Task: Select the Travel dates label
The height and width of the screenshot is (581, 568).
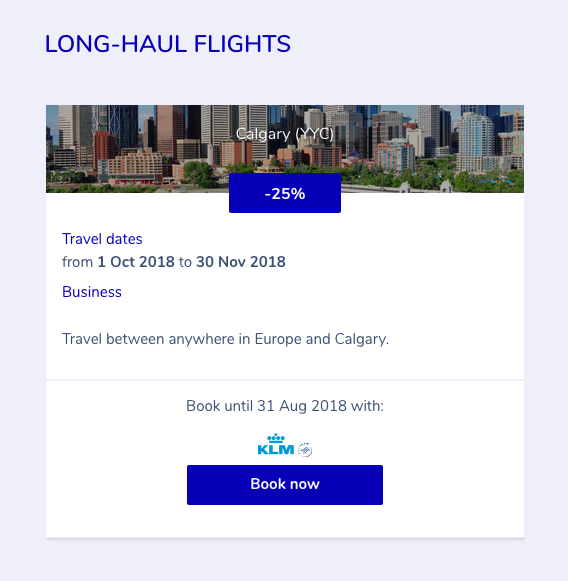Action: 102,239
